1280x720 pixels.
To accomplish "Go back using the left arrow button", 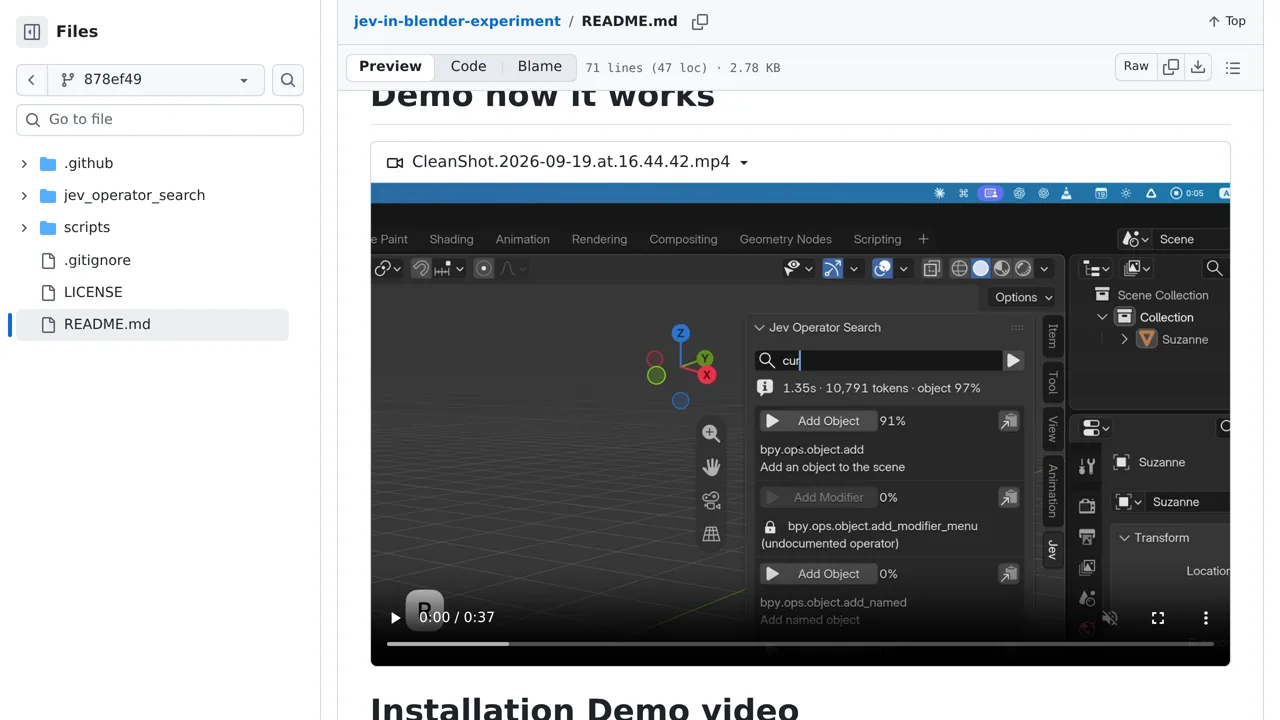I will [x=31, y=80].
